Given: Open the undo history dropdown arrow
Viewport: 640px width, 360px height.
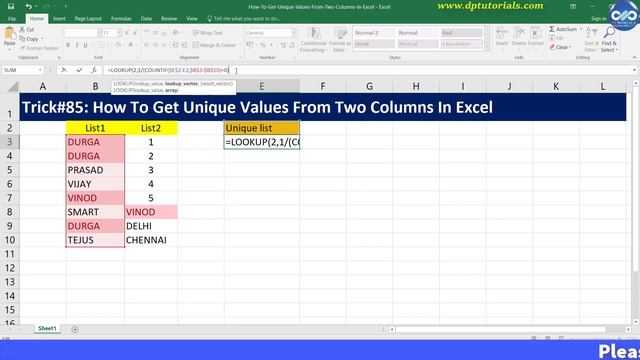Looking at the screenshot, I should tap(36, 7).
